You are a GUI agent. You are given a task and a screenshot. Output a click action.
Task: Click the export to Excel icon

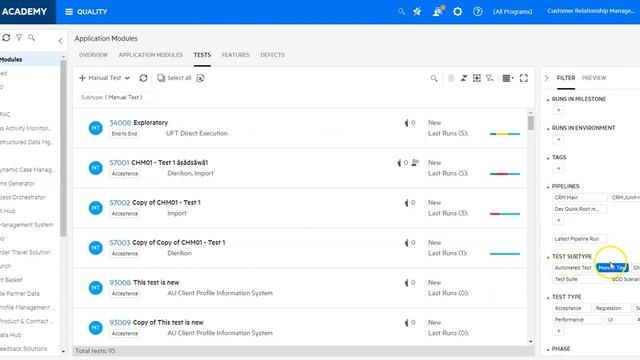pyautogui.click(x=200, y=78)
